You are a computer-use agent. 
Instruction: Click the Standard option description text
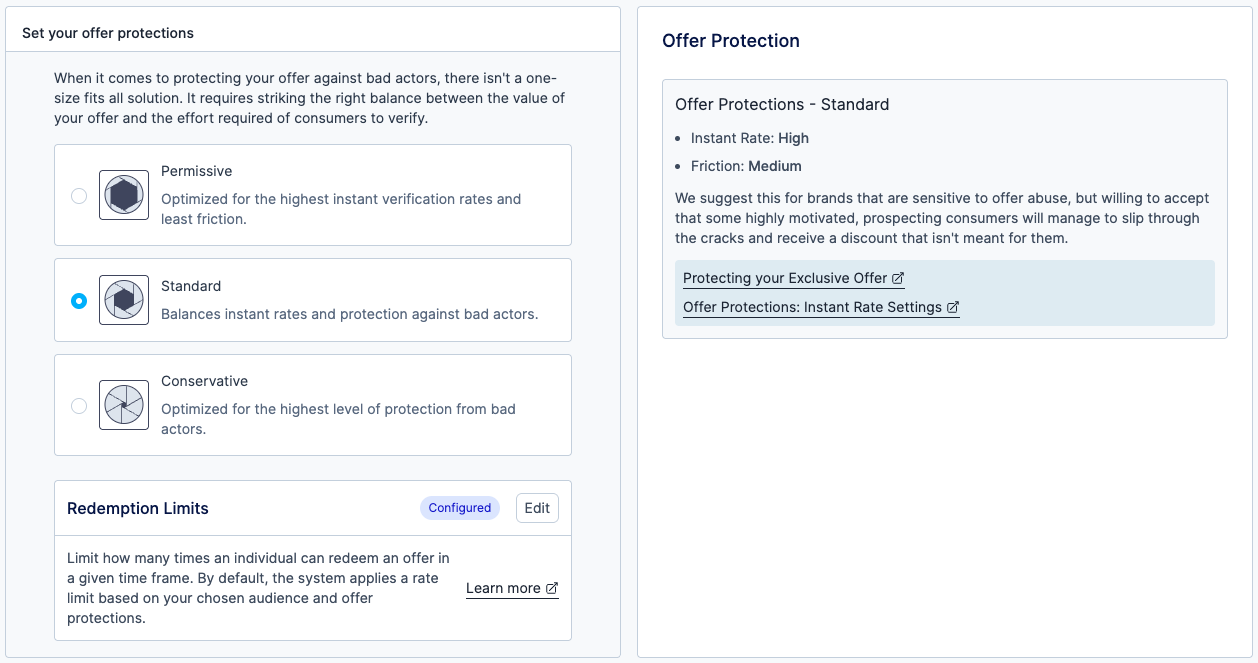pyautogui.click(x=349, y=314)
